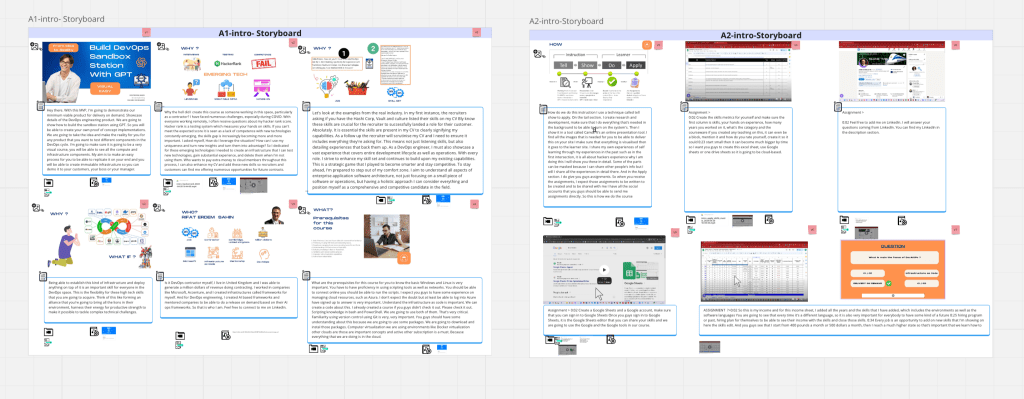1024x399 pixels.
Task: Open the orange-bordered document next to circle 2
Action: coord(395,65)
